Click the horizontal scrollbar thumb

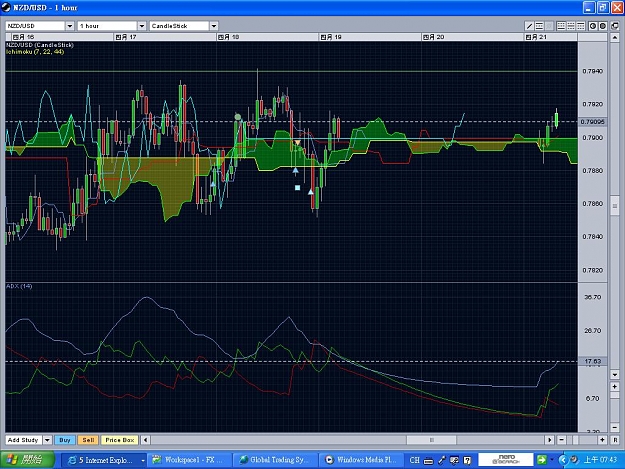[431, 440]
